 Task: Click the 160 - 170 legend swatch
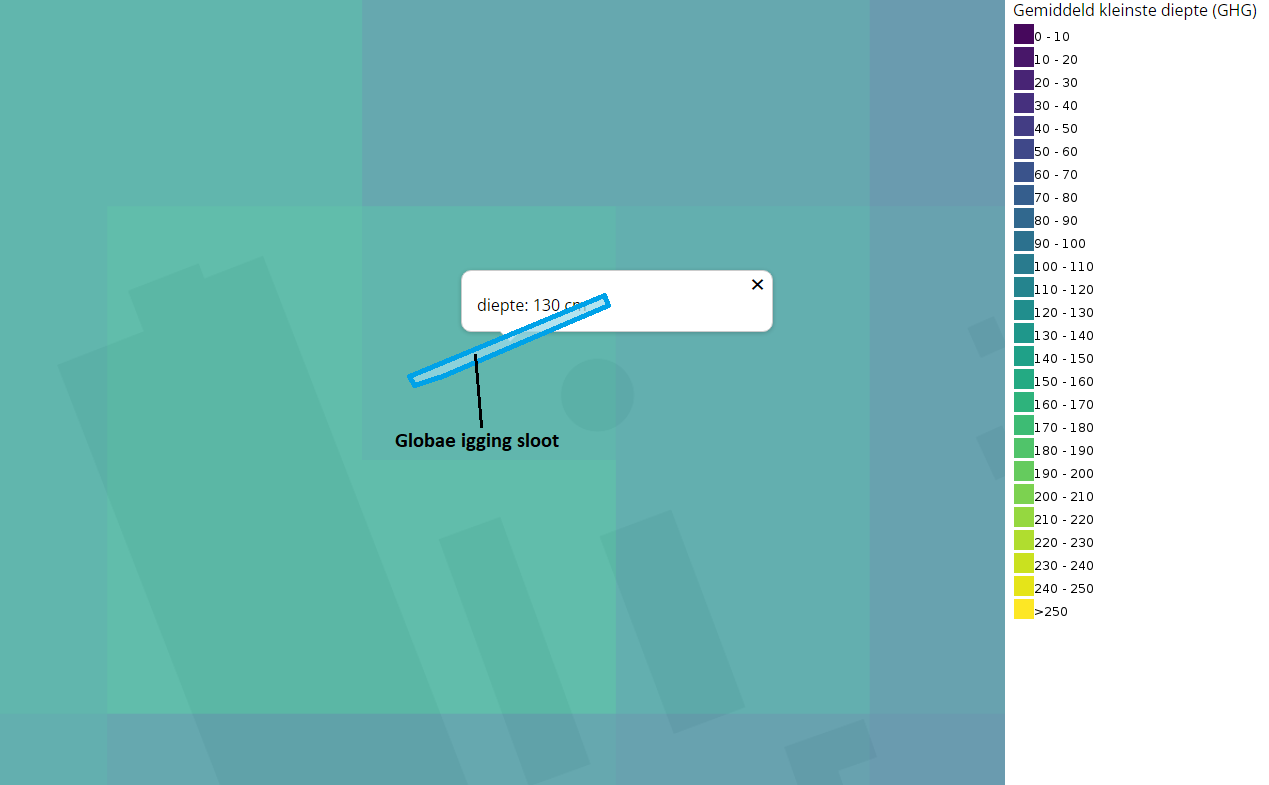click(1024, 402)
